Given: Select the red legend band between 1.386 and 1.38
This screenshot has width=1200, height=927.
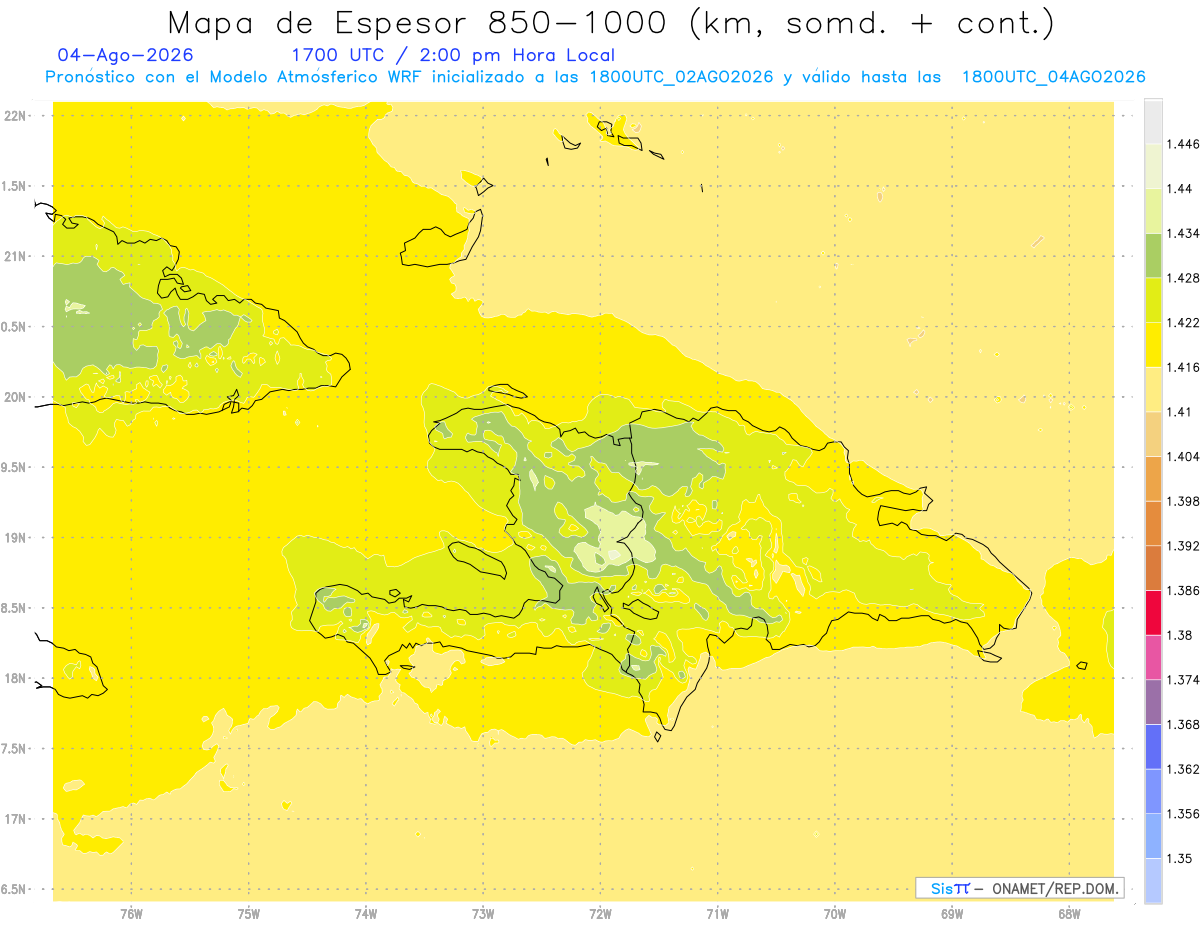Looking at the screenshot, I should pos(1153,612).
